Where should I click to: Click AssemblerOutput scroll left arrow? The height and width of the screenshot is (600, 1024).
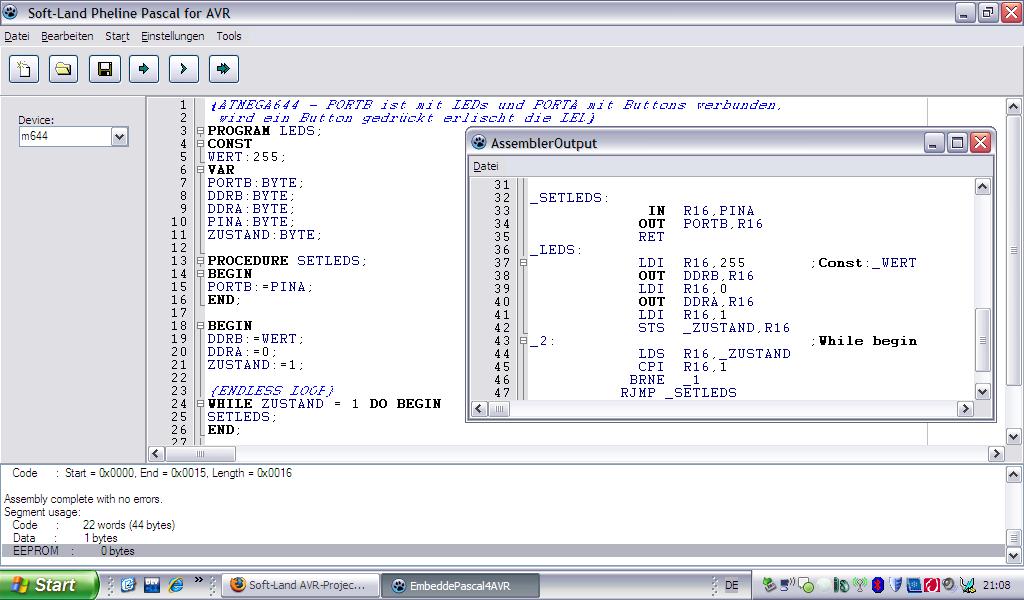tap(479, 409)
